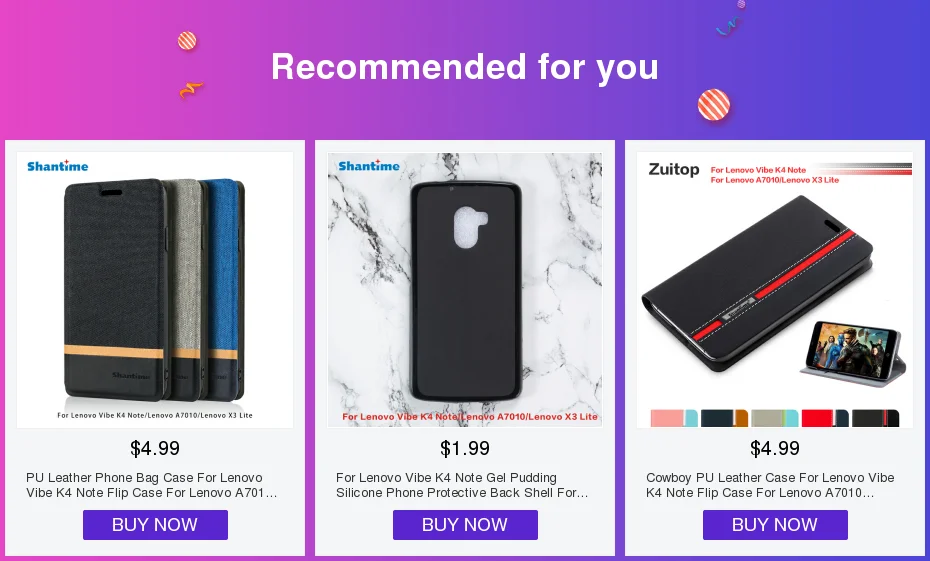
Task: Click BUY NOW for Gel Pudding Silicone case
Action: pos(465,525)
